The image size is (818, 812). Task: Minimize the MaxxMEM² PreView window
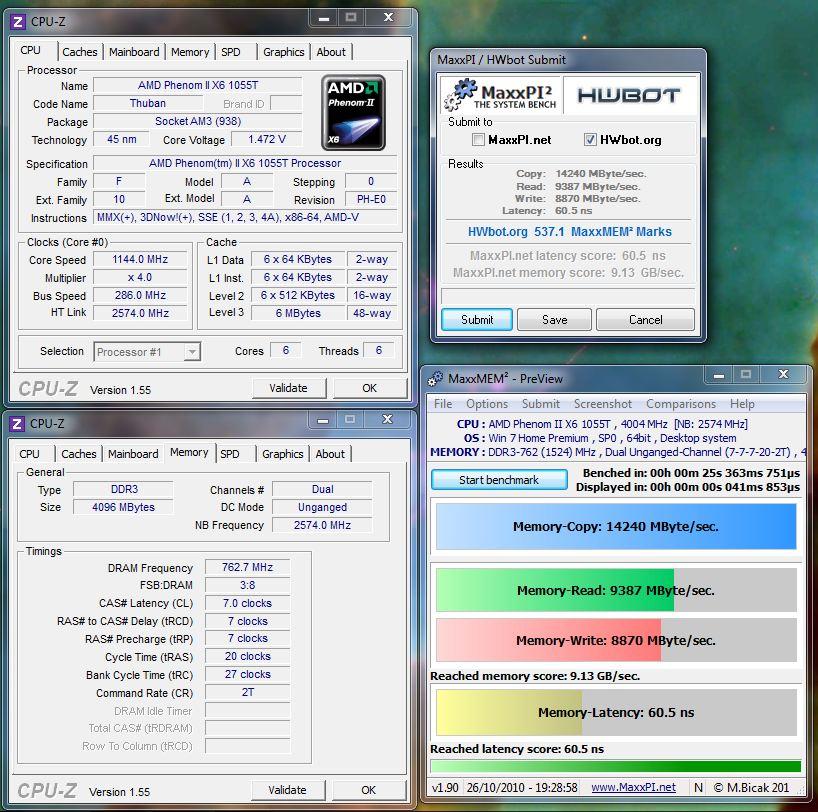[x=718, y=375]
